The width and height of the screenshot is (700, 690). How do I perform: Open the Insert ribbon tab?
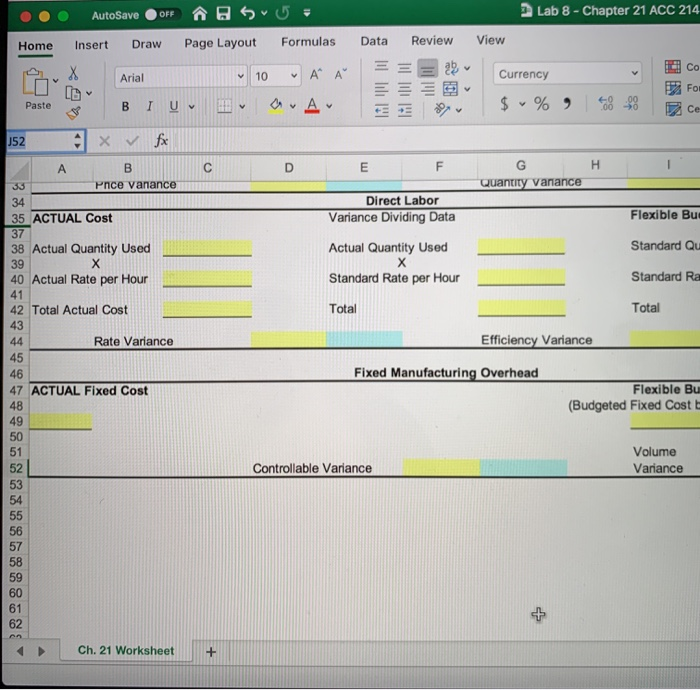(92, 45)
